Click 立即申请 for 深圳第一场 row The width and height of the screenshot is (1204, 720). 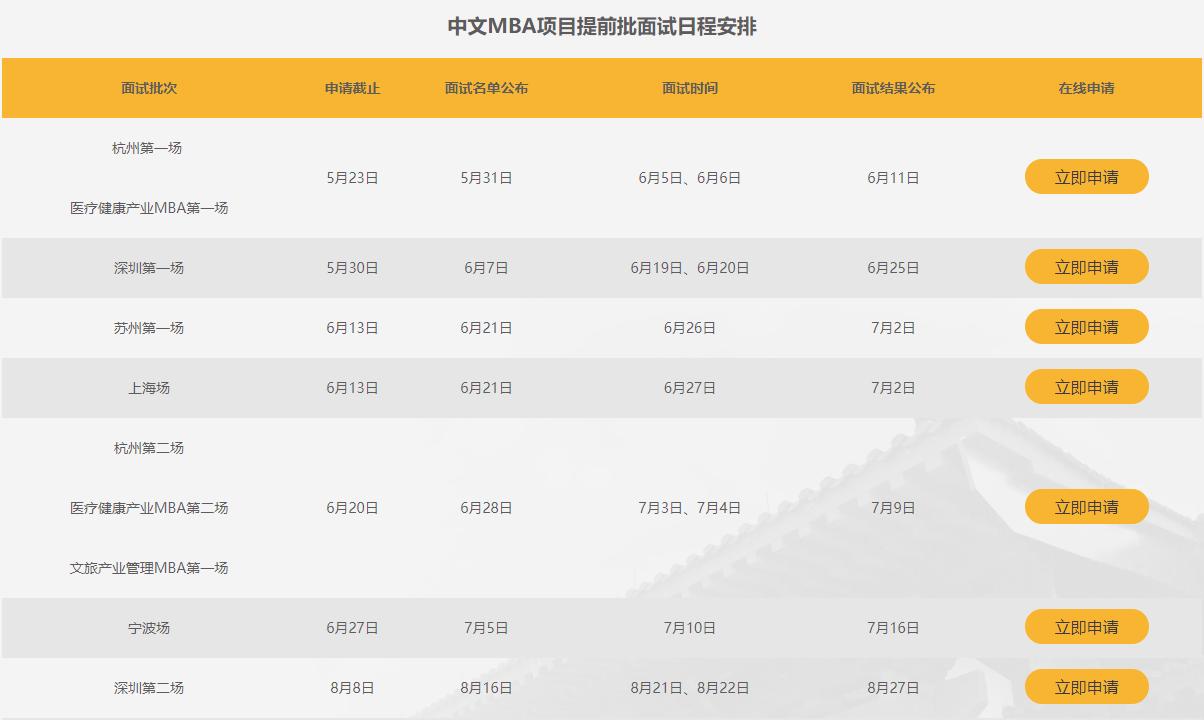[x=1086, y=267]
